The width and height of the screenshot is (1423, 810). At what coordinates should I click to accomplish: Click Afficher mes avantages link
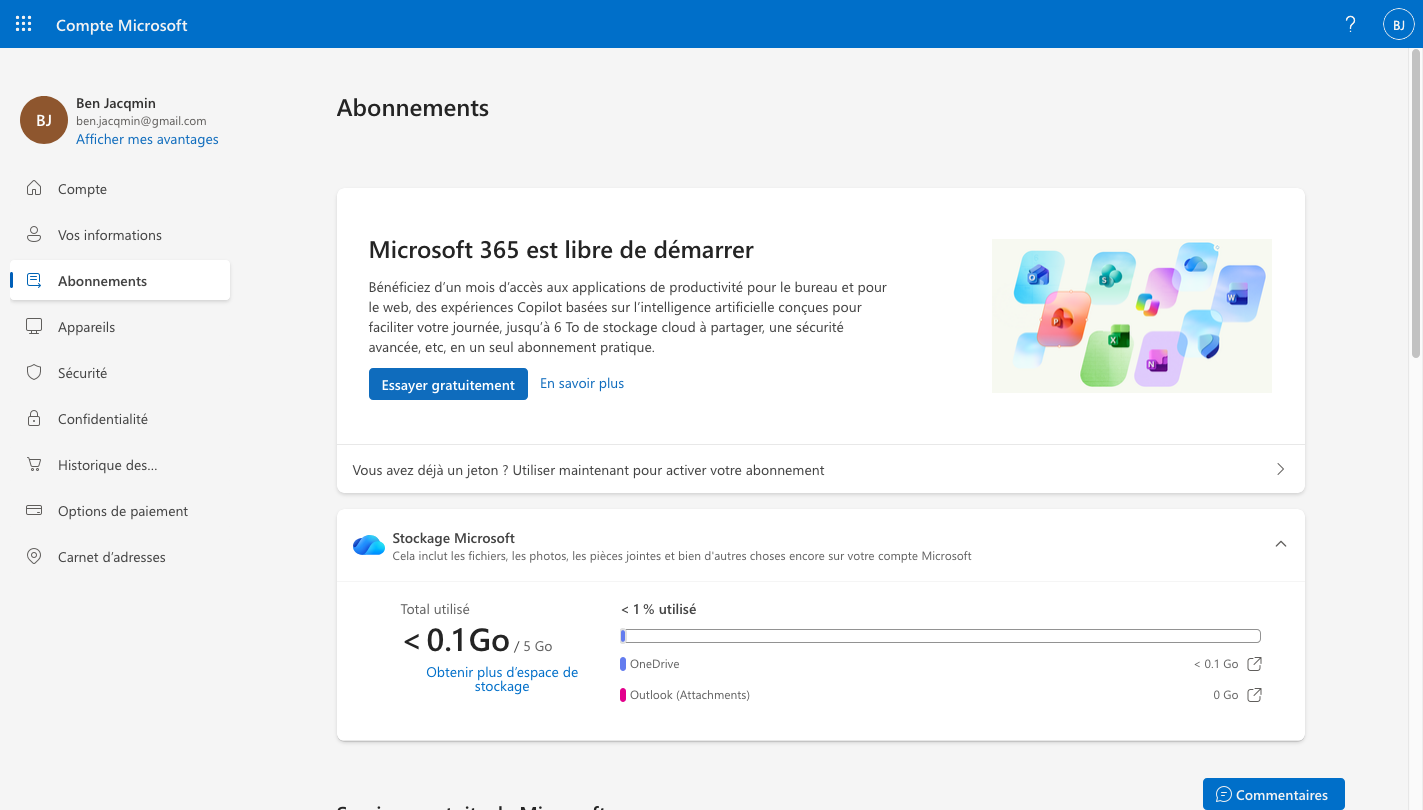click(147, 139)
